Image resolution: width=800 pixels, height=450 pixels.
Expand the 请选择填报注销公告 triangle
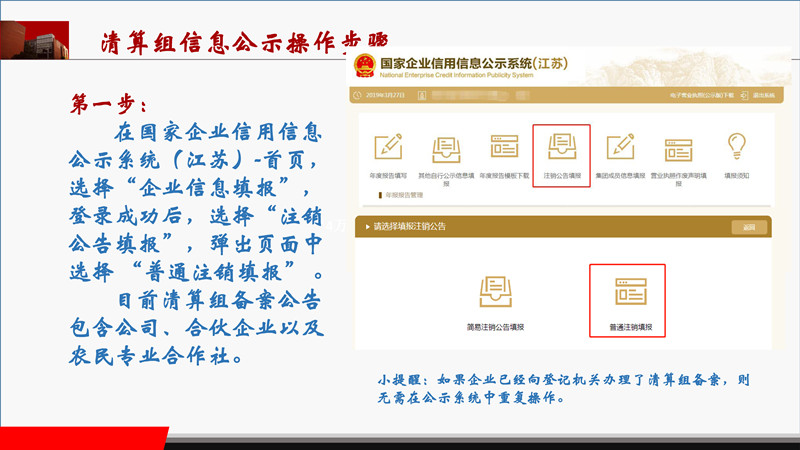(x=367, y=227)
